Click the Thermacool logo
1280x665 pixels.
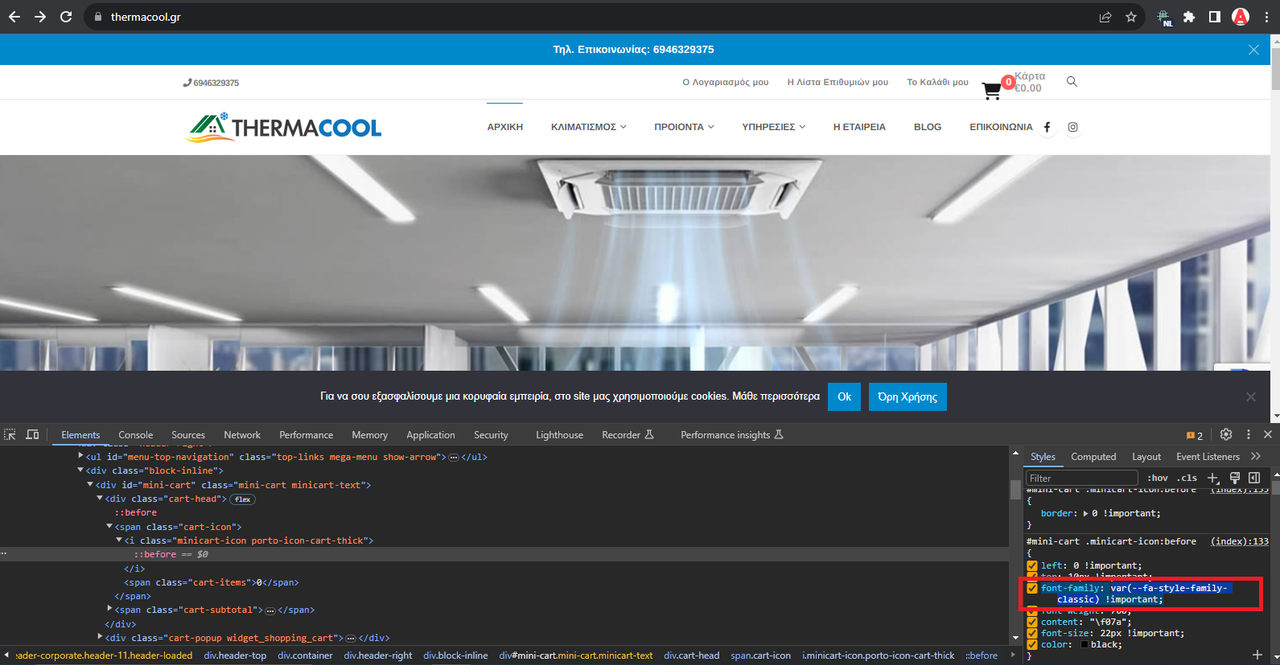pos(284,127)
